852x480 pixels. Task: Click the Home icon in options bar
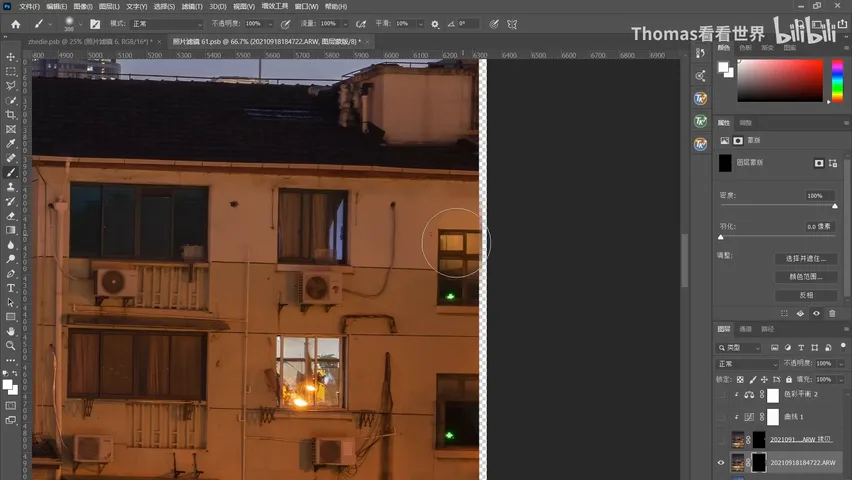[16, 24]
